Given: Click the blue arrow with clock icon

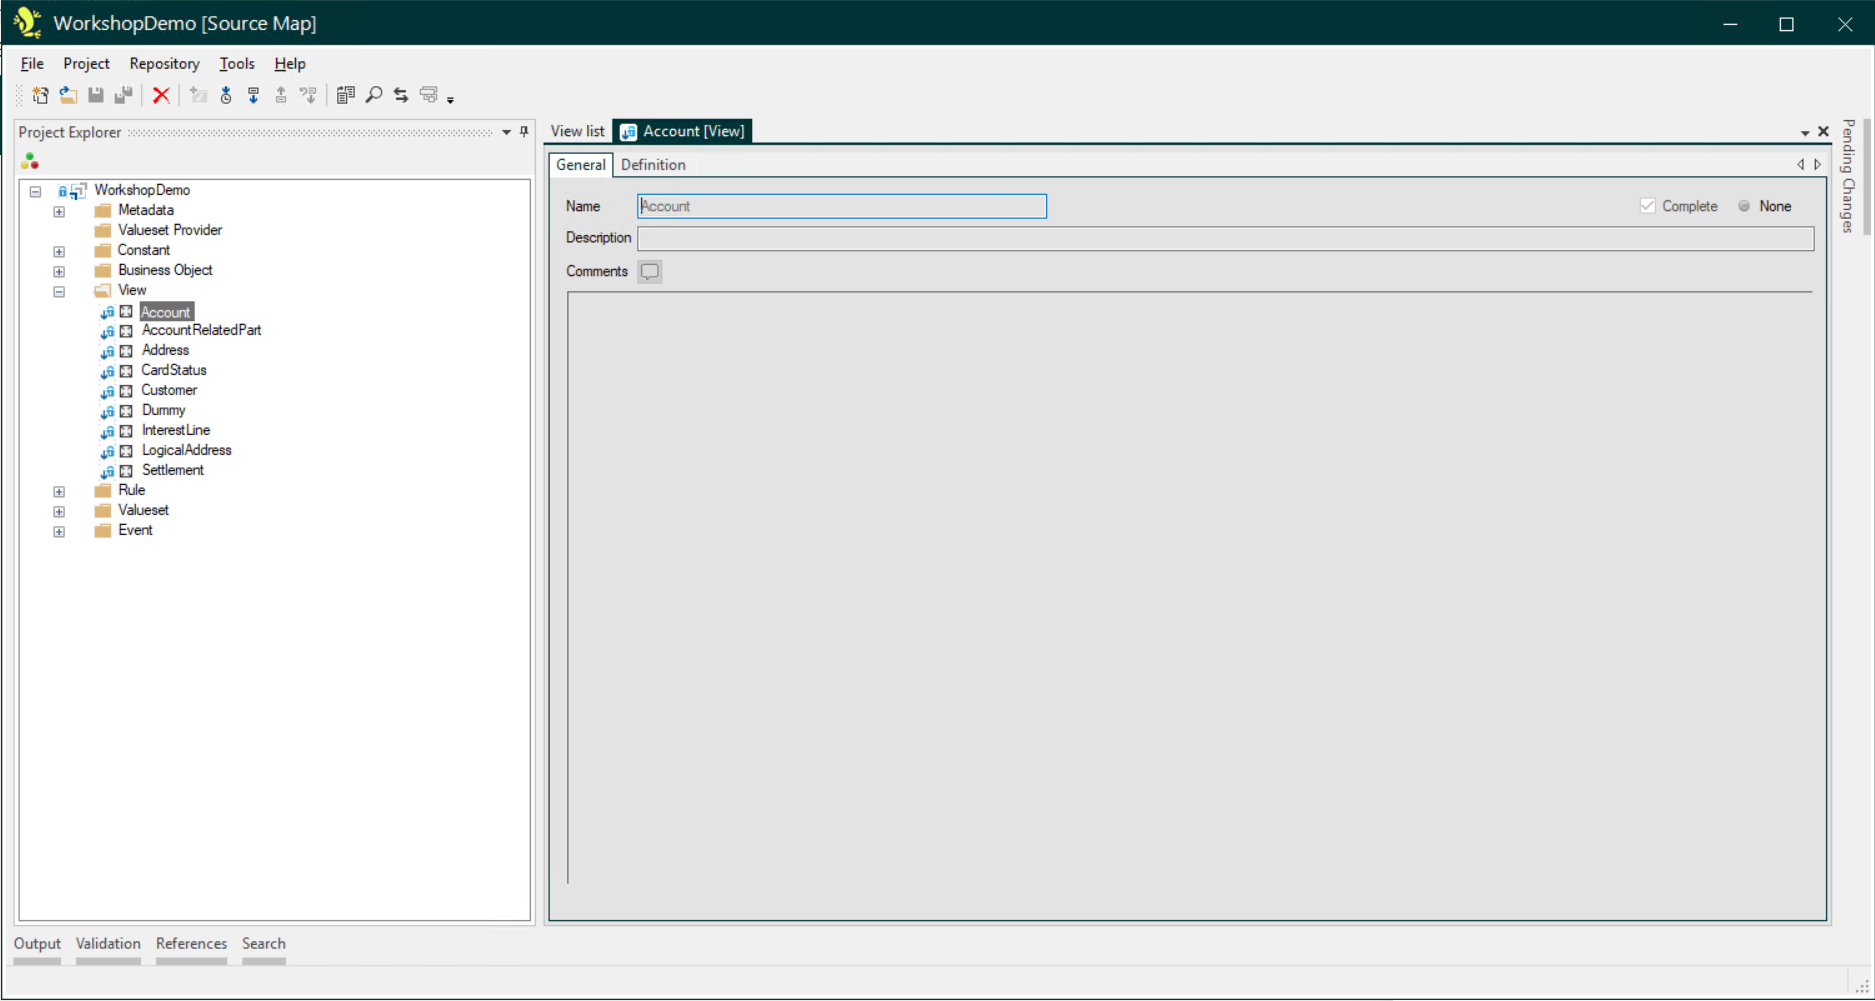Looking at the screenshot, I should click(x=226, y=95).
